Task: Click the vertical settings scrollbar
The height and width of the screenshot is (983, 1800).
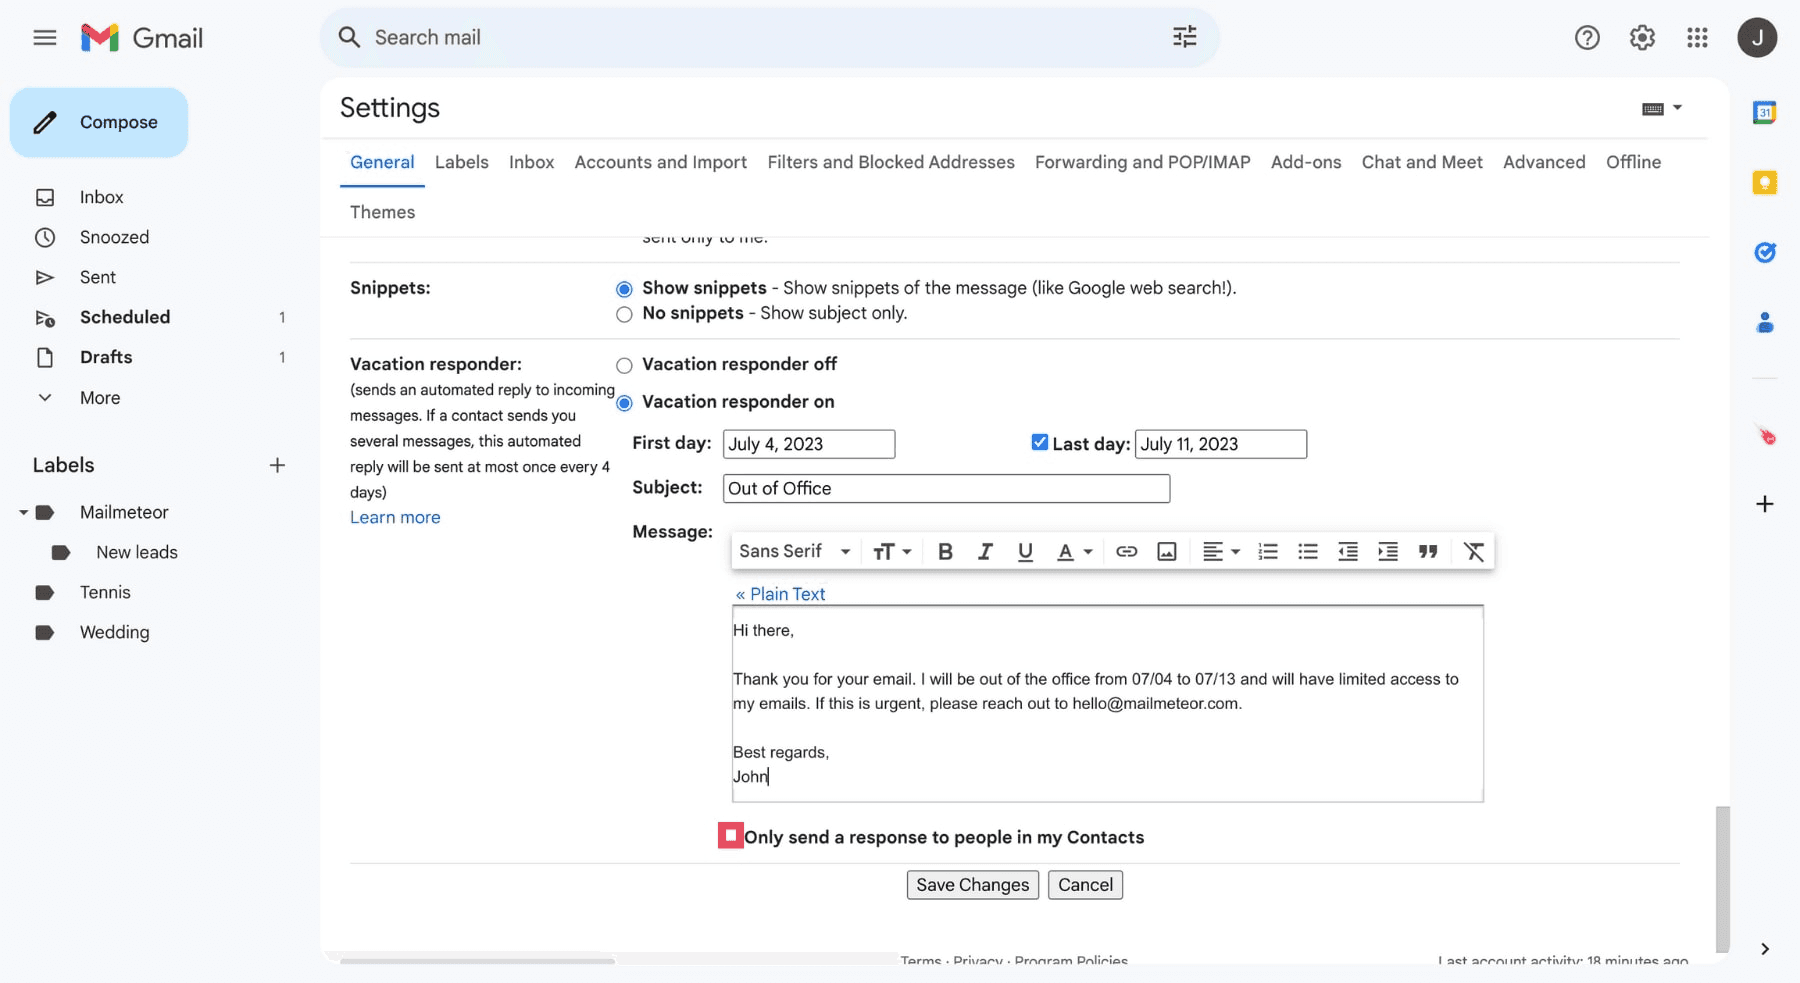Action: click(1722, 880)
